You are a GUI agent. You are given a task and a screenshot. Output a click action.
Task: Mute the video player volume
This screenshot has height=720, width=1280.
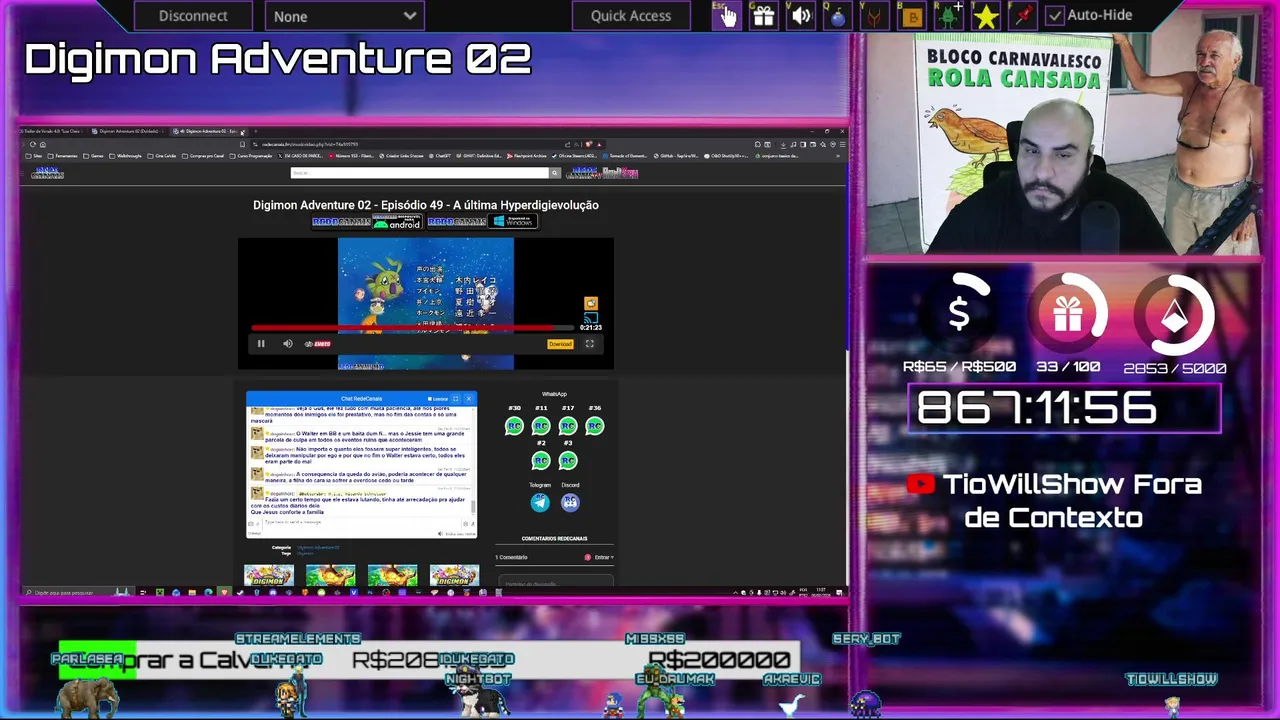(x=287, y=344)
